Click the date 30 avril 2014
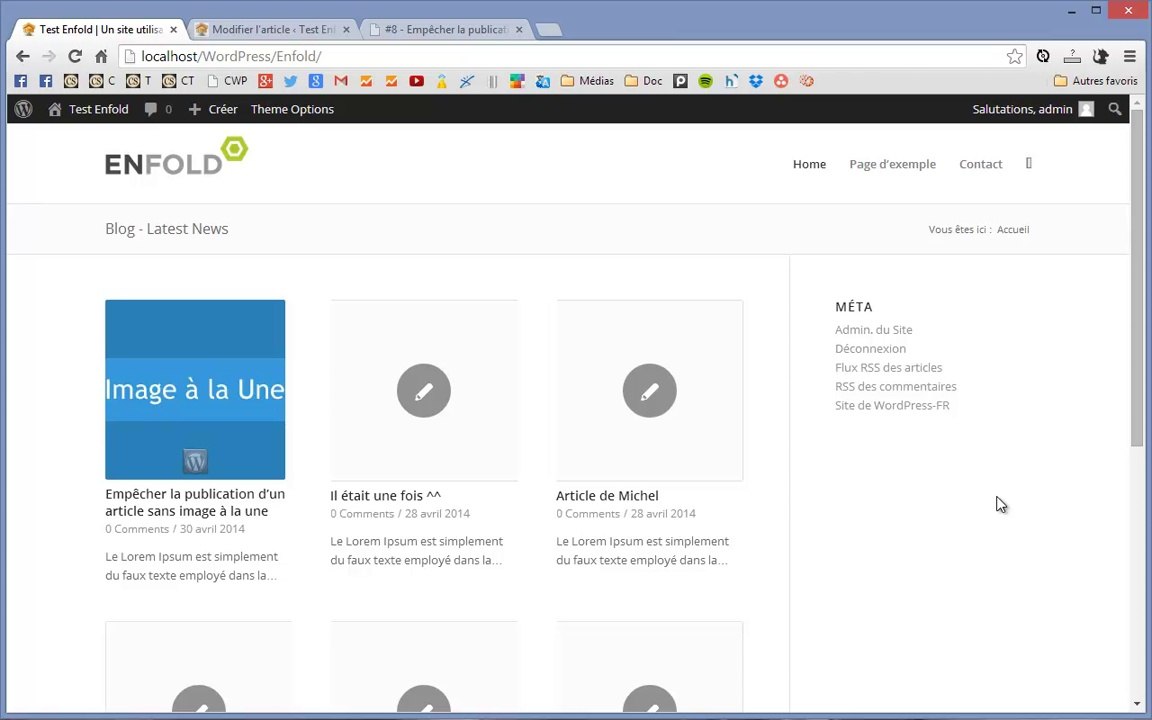1152x720 pixels. pos(212,529)
